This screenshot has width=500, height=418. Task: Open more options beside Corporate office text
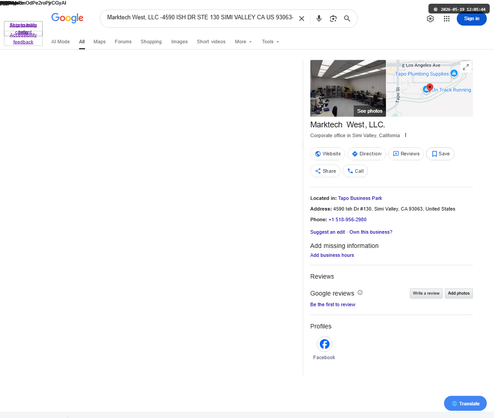click(405, 135)
